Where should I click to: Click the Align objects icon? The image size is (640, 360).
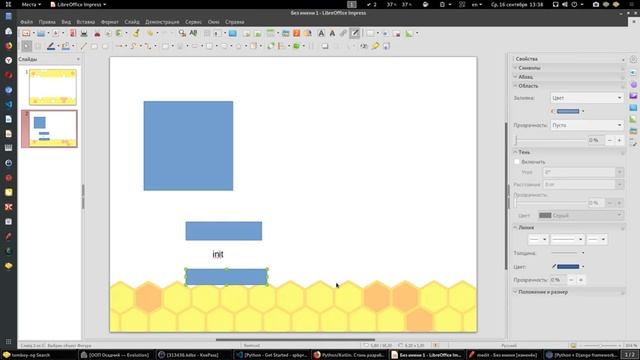[x=282, y=46]
